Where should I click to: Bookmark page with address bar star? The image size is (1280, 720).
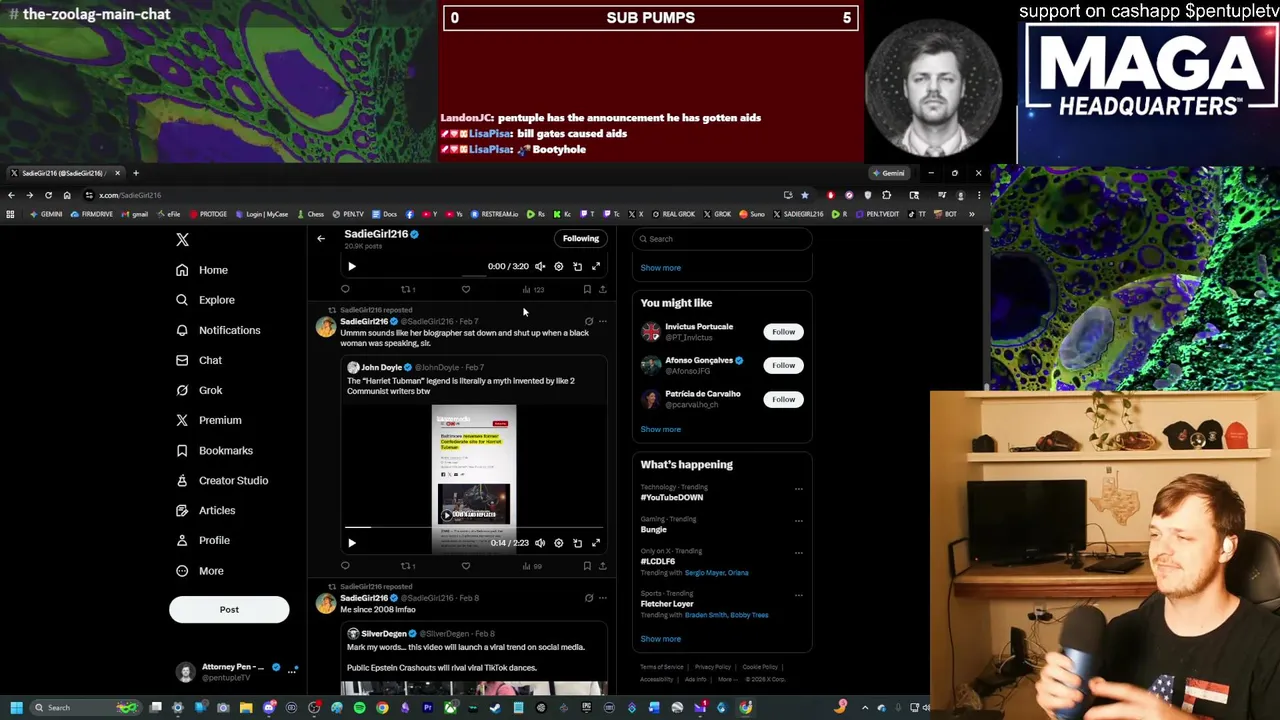click(x=804, y=195)
